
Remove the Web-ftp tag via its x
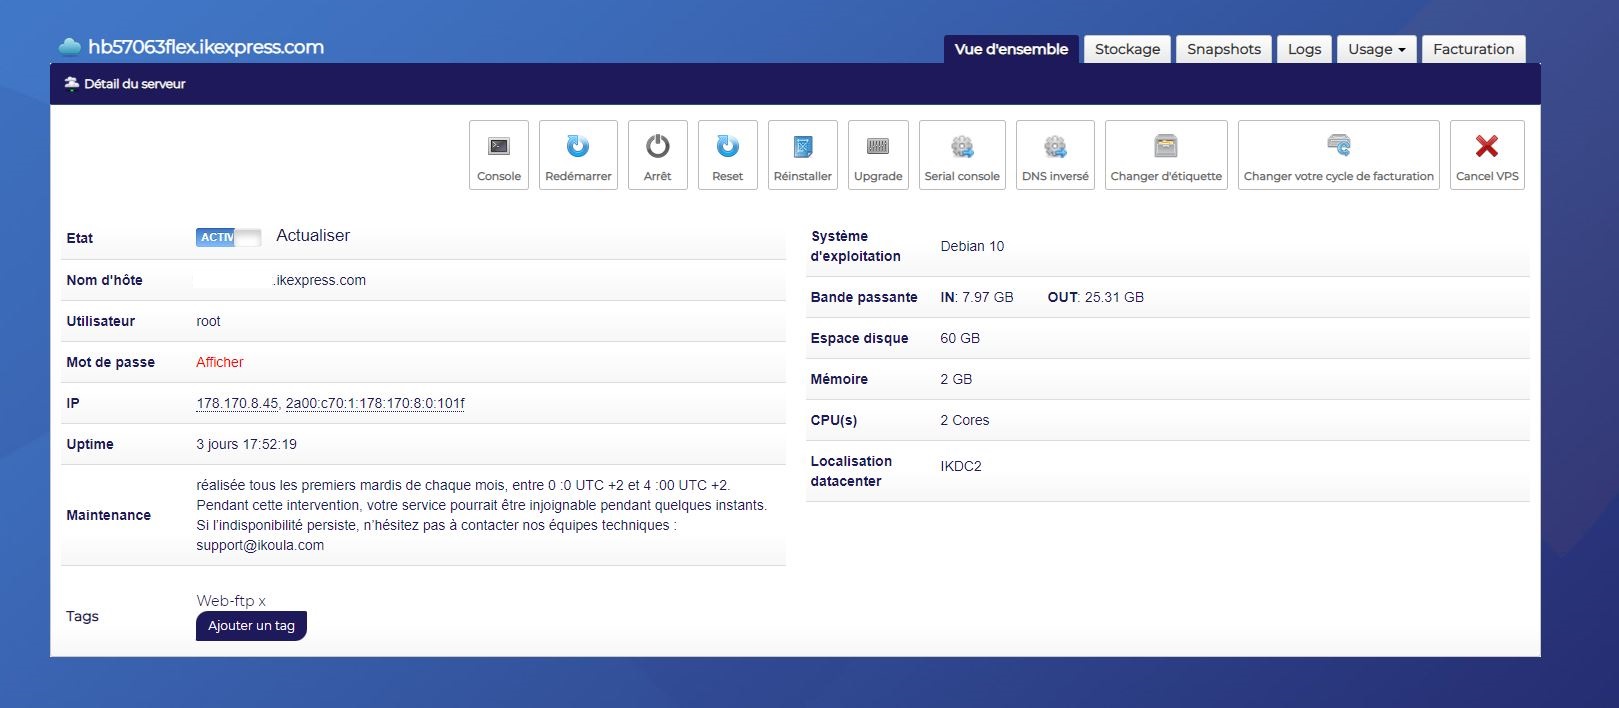click(x=262, y=601)
